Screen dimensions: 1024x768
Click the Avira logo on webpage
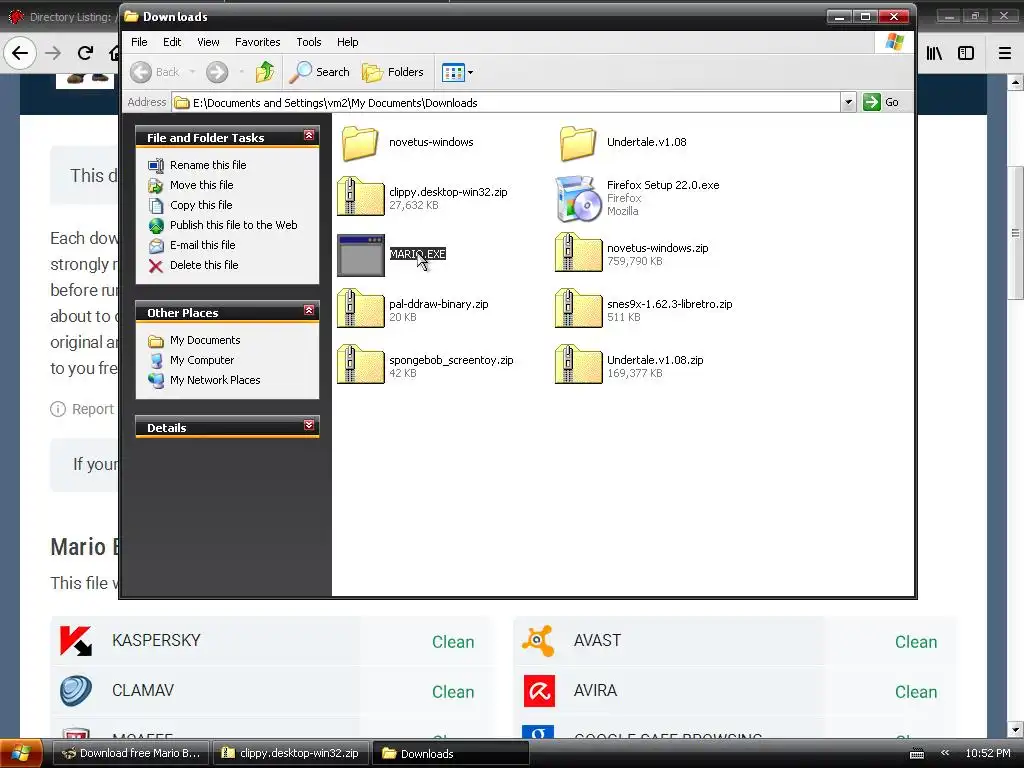pyautogui.click(x=539, y=691)
